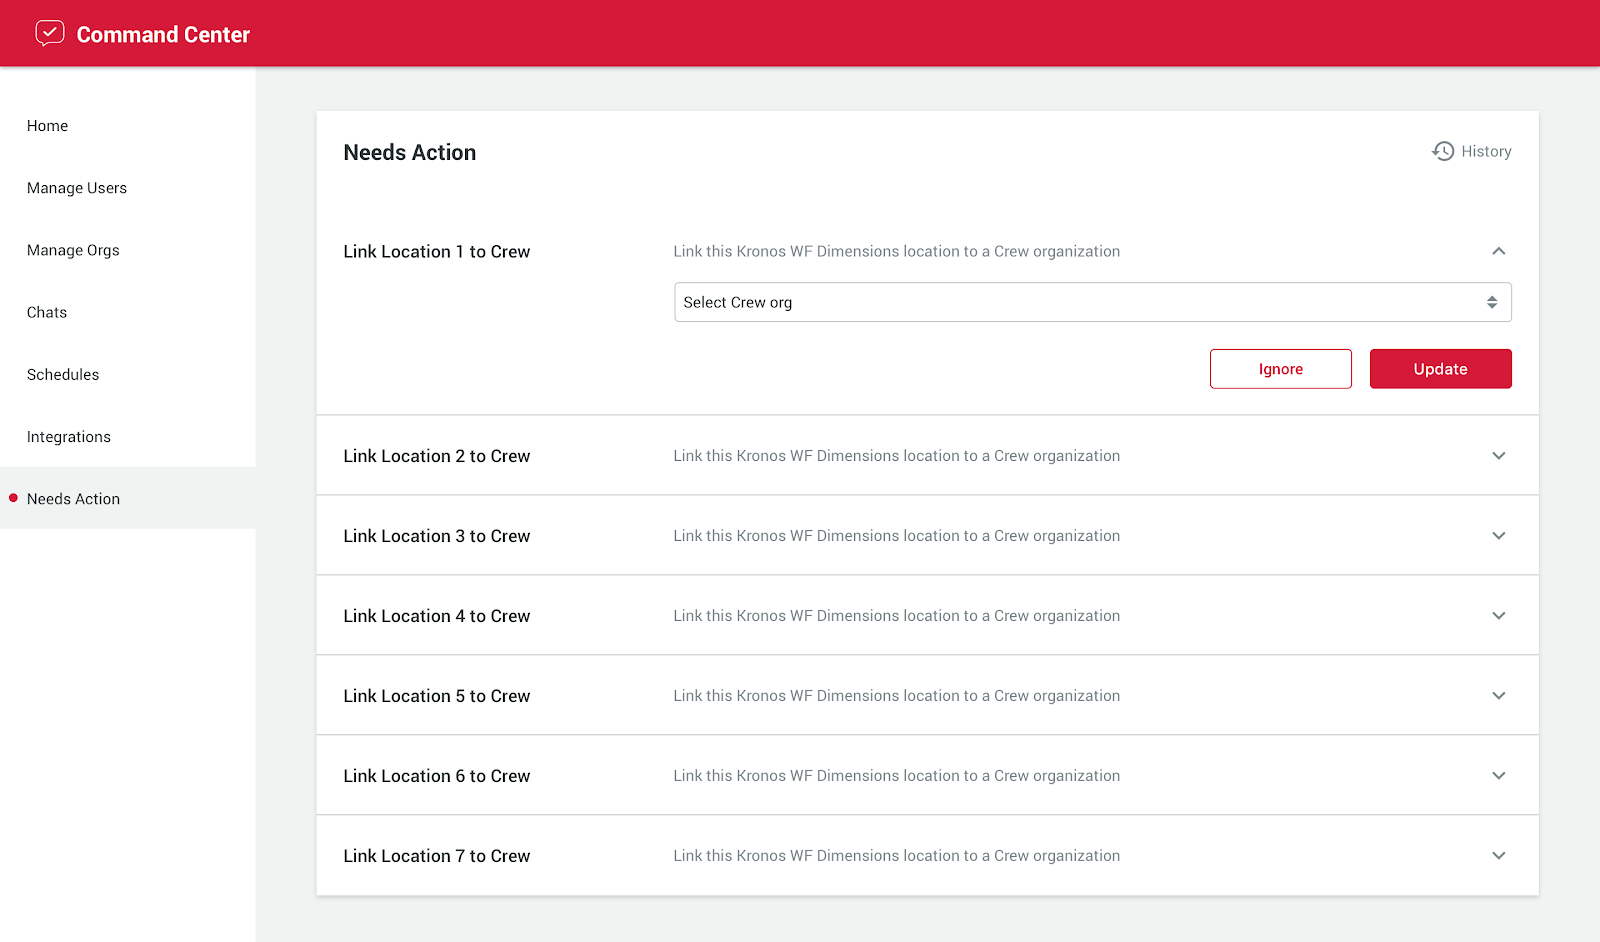Click the description text in Location 6 row
Viewport: 1600px width, 942px height.
897,776
